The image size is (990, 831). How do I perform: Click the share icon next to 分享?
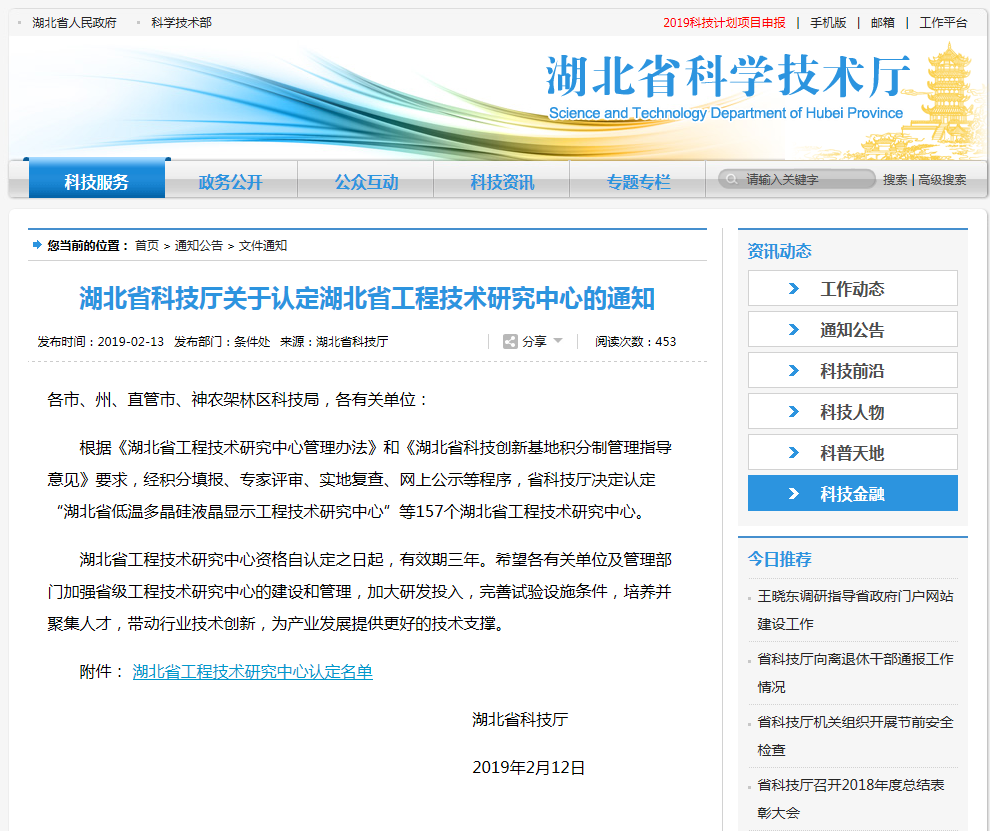(510, 342)
